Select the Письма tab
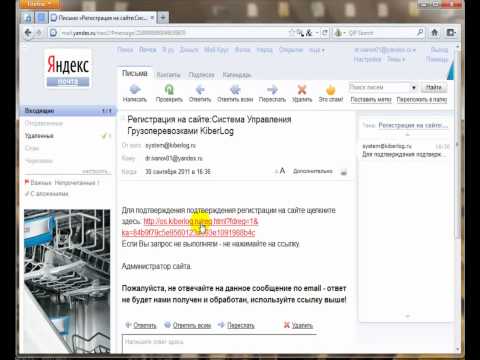This screenshot has height=360, width=480. click(135, 73)
